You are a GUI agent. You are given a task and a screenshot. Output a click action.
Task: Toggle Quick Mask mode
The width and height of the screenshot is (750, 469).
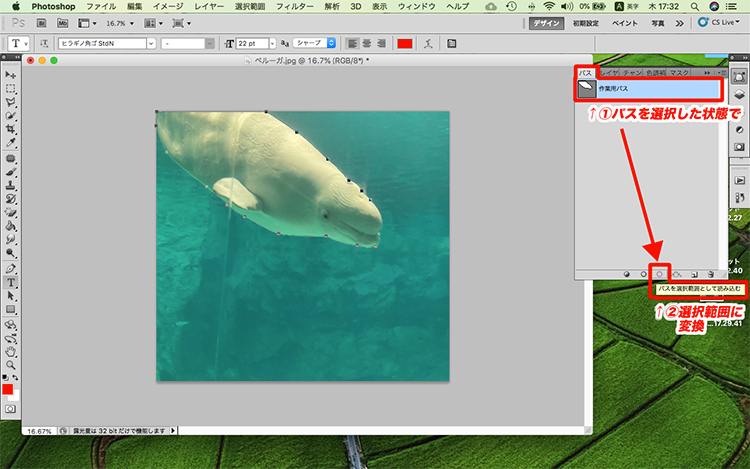click(11, 409)
